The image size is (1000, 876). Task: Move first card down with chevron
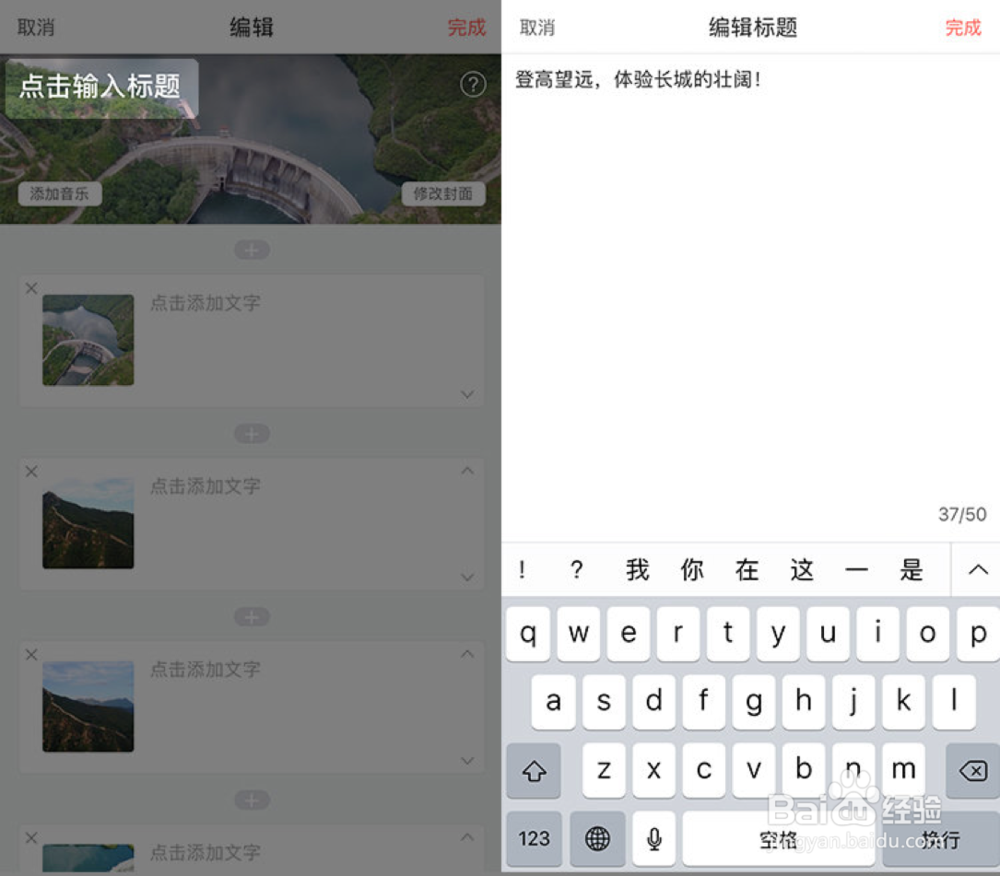(467, 395)
